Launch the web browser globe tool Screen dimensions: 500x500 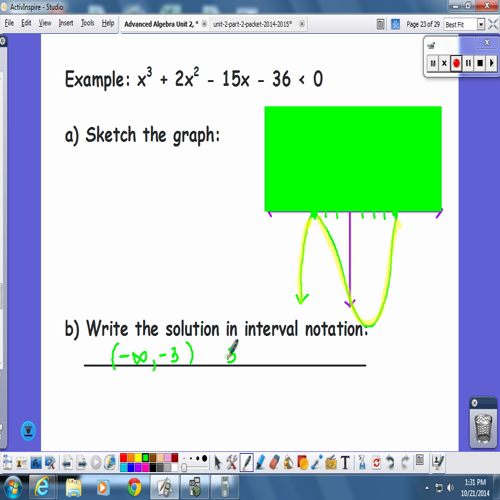coord(110,463)
